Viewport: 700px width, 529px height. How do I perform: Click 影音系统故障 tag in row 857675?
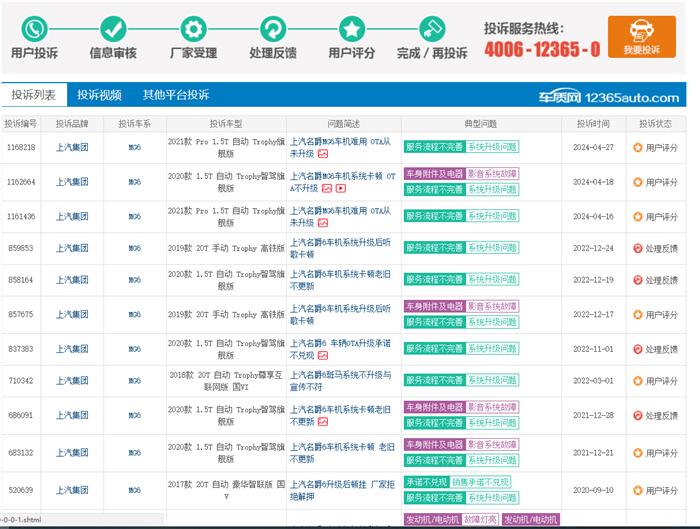[492, 306]
